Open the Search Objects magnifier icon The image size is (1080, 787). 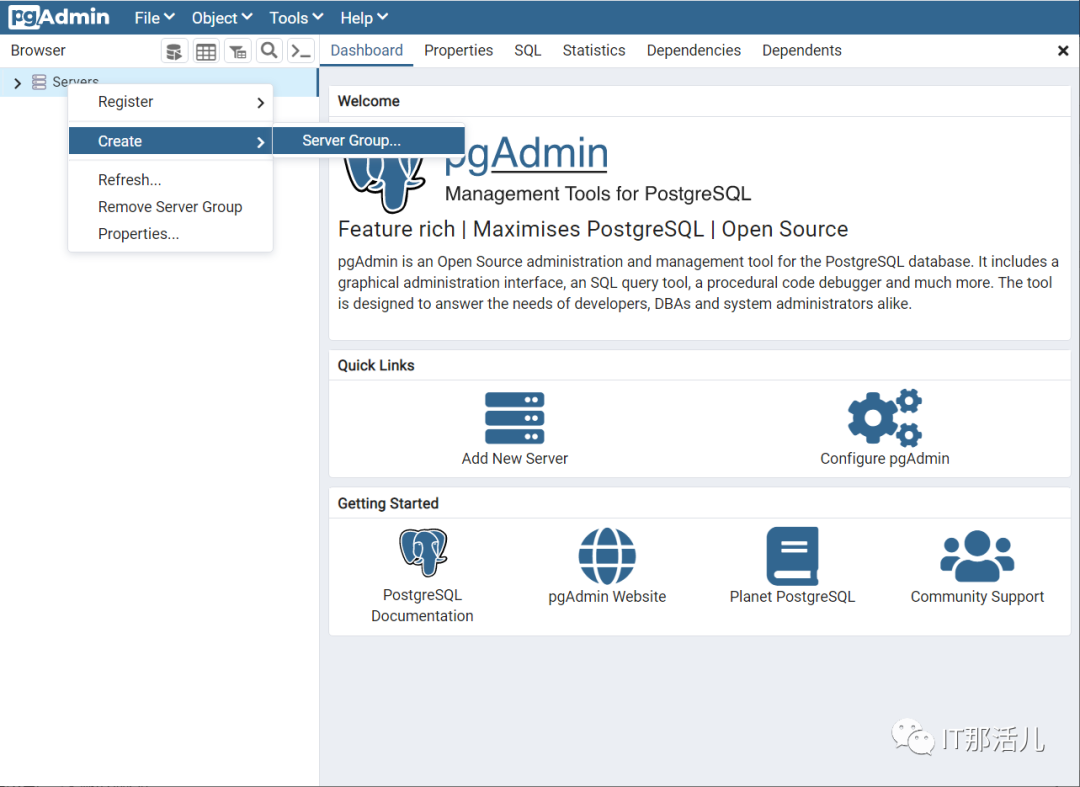(x=269, y=51)
